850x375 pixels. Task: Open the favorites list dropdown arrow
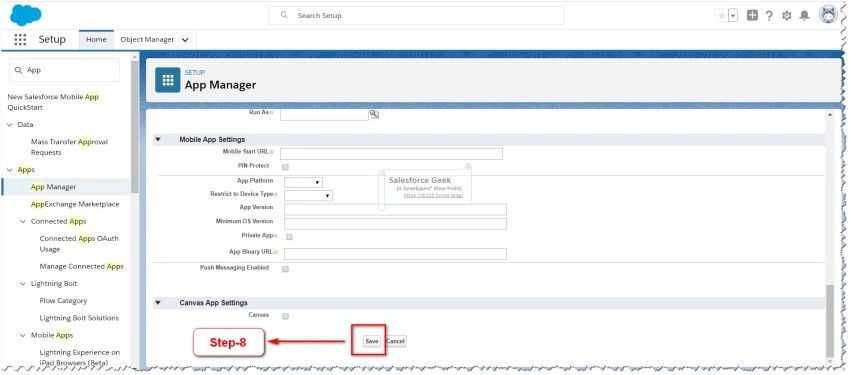733,16
